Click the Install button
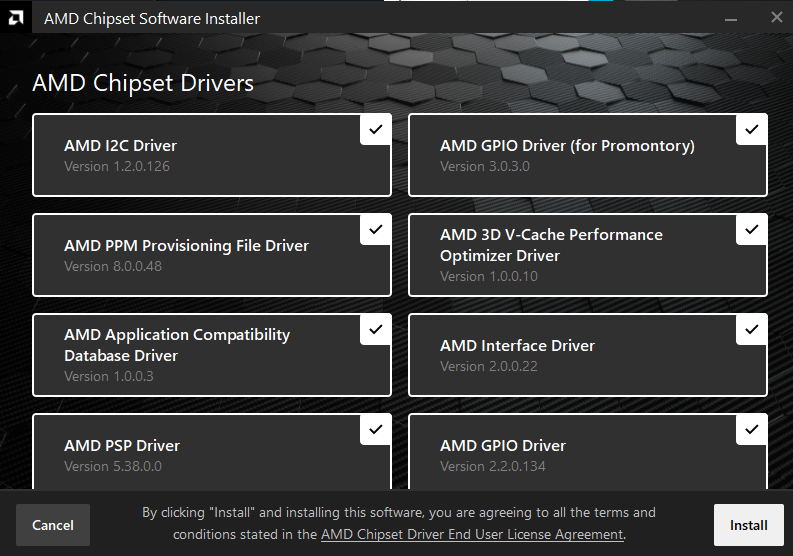Viewport: 793px width, 556px height. 748,525
